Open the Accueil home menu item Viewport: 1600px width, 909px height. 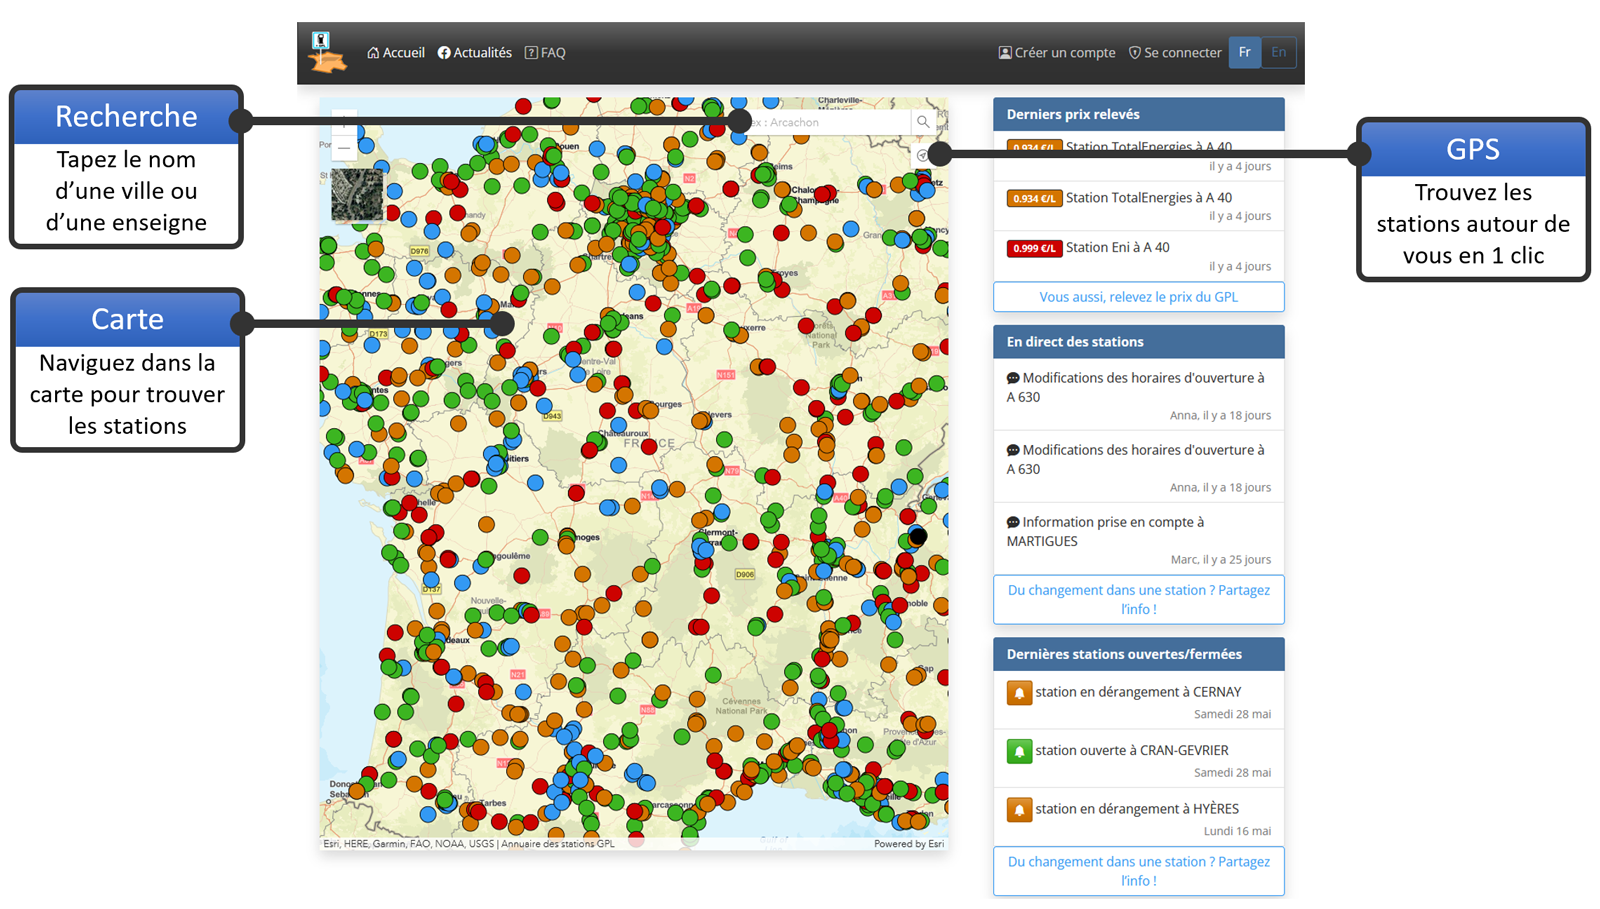(396, 53)
